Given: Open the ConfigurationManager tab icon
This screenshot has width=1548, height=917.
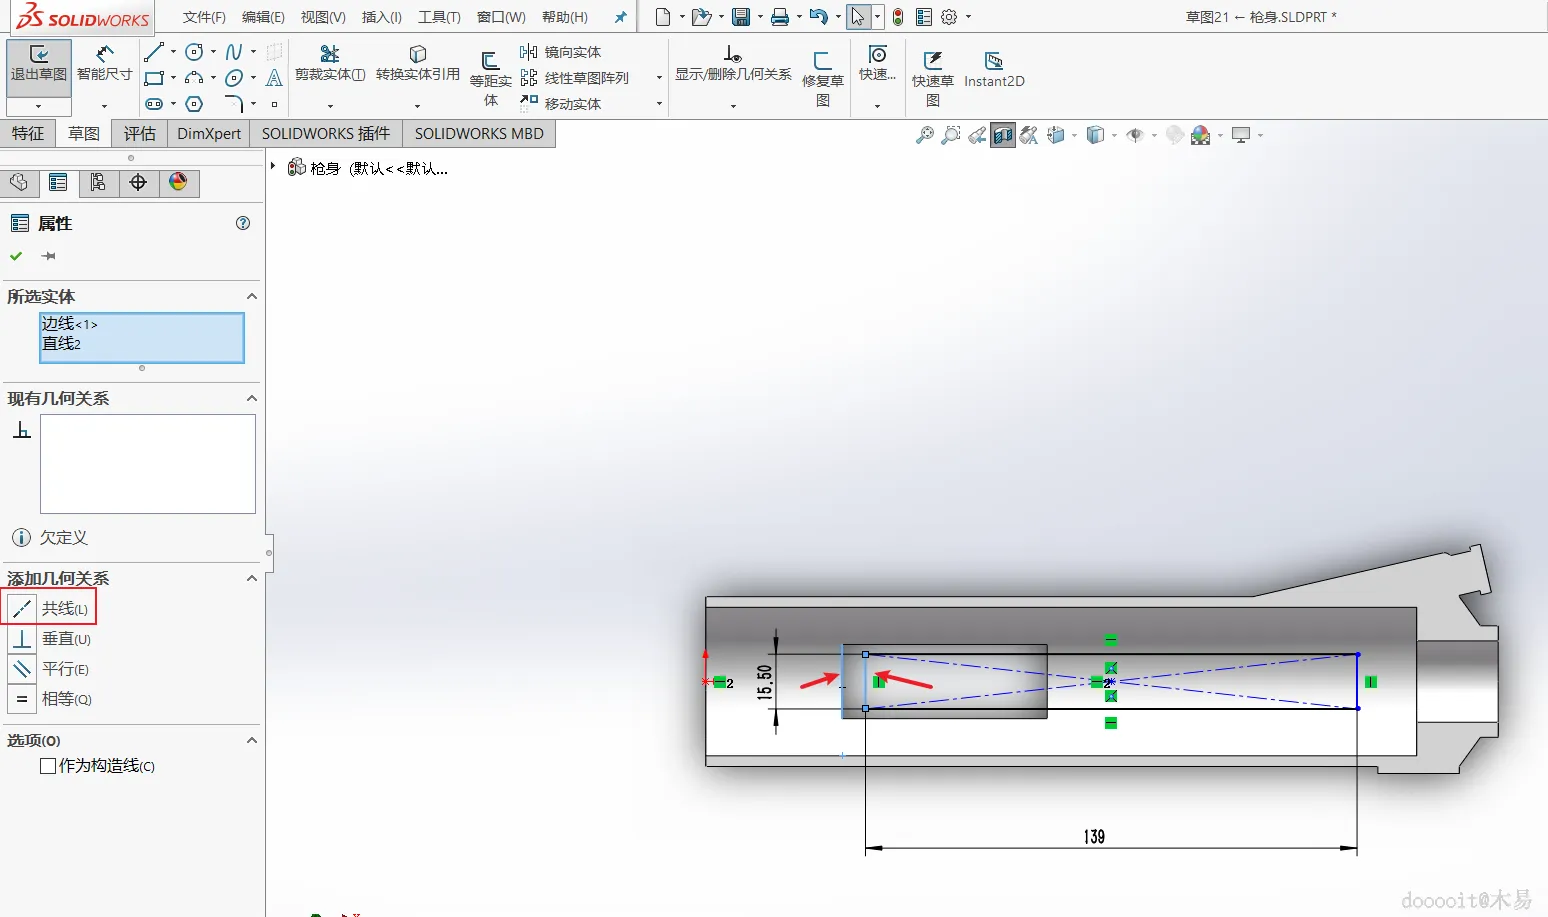Looking at the screenshot, I should click(x=98, y=182).
